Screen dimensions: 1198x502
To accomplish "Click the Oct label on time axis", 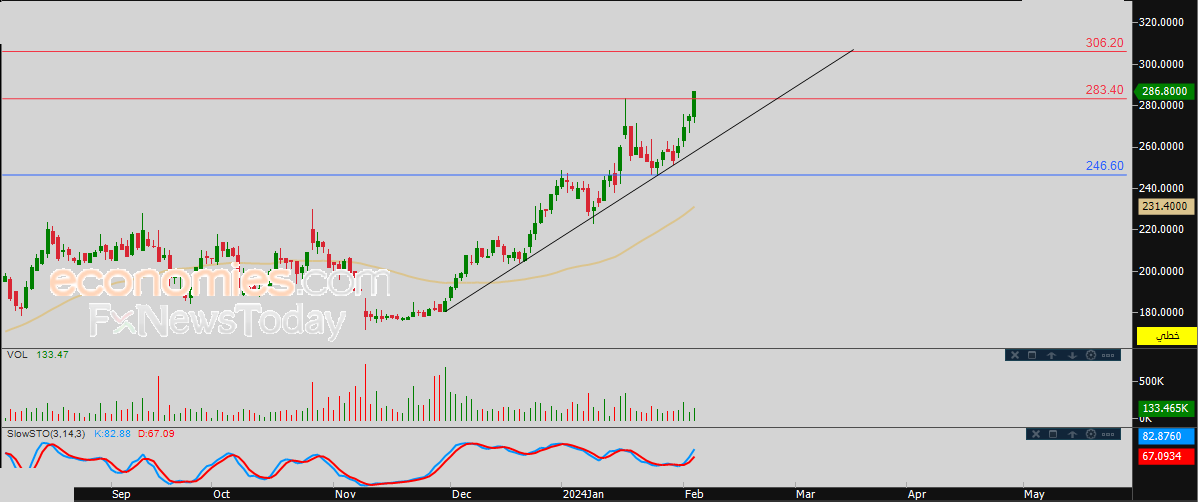I will pyautogui.click(x=222, y=494).
